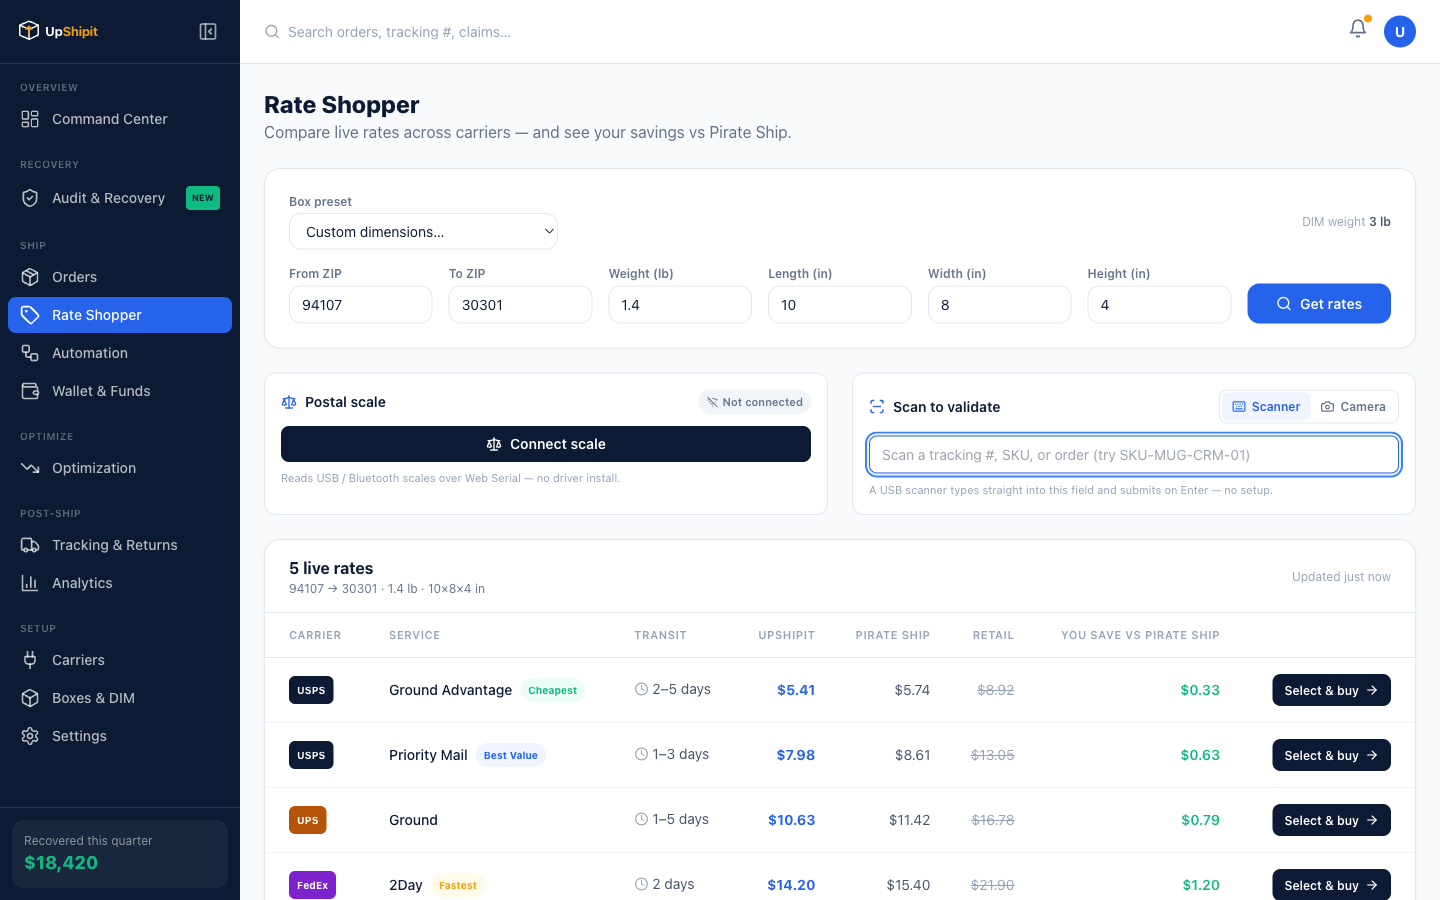Click the Tracking & Returns truck icon
The image size is (1440, 900).
point(30,545)
